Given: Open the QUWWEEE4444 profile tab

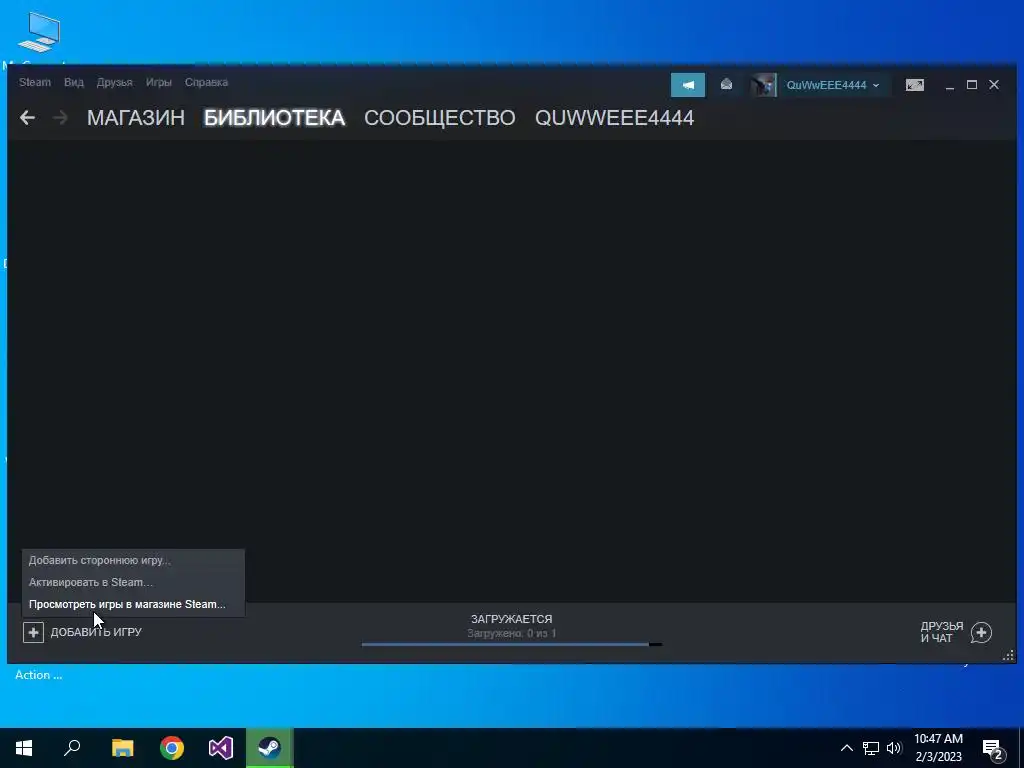Looking at the screenshot, I should 614,118.
